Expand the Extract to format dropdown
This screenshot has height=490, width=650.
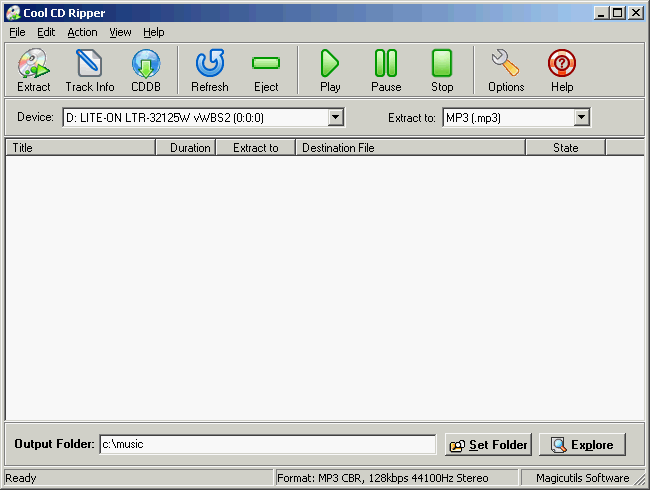pyautogui.click(x=581, y=117)
